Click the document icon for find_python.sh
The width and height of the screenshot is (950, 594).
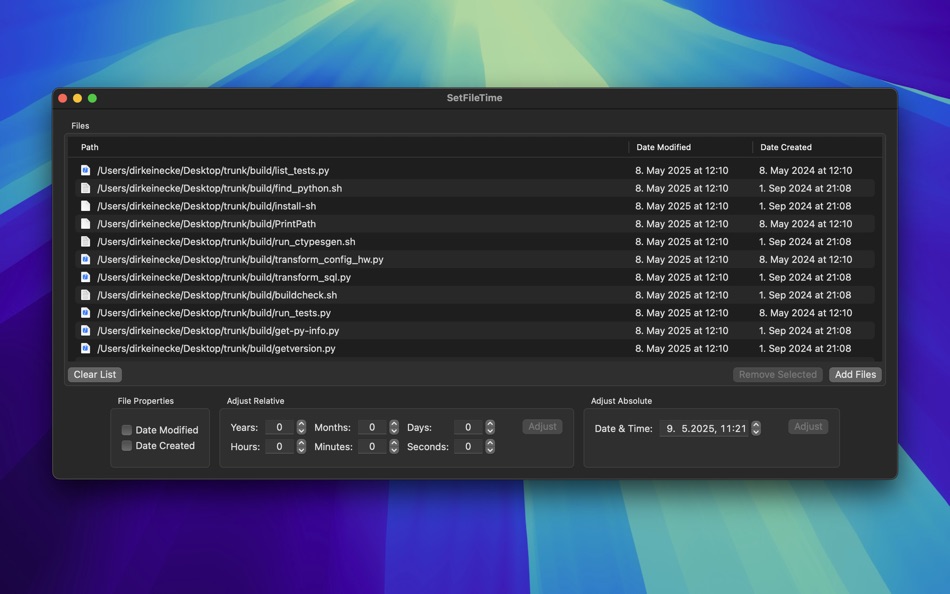pyautogui.click(x=84, y=188)
